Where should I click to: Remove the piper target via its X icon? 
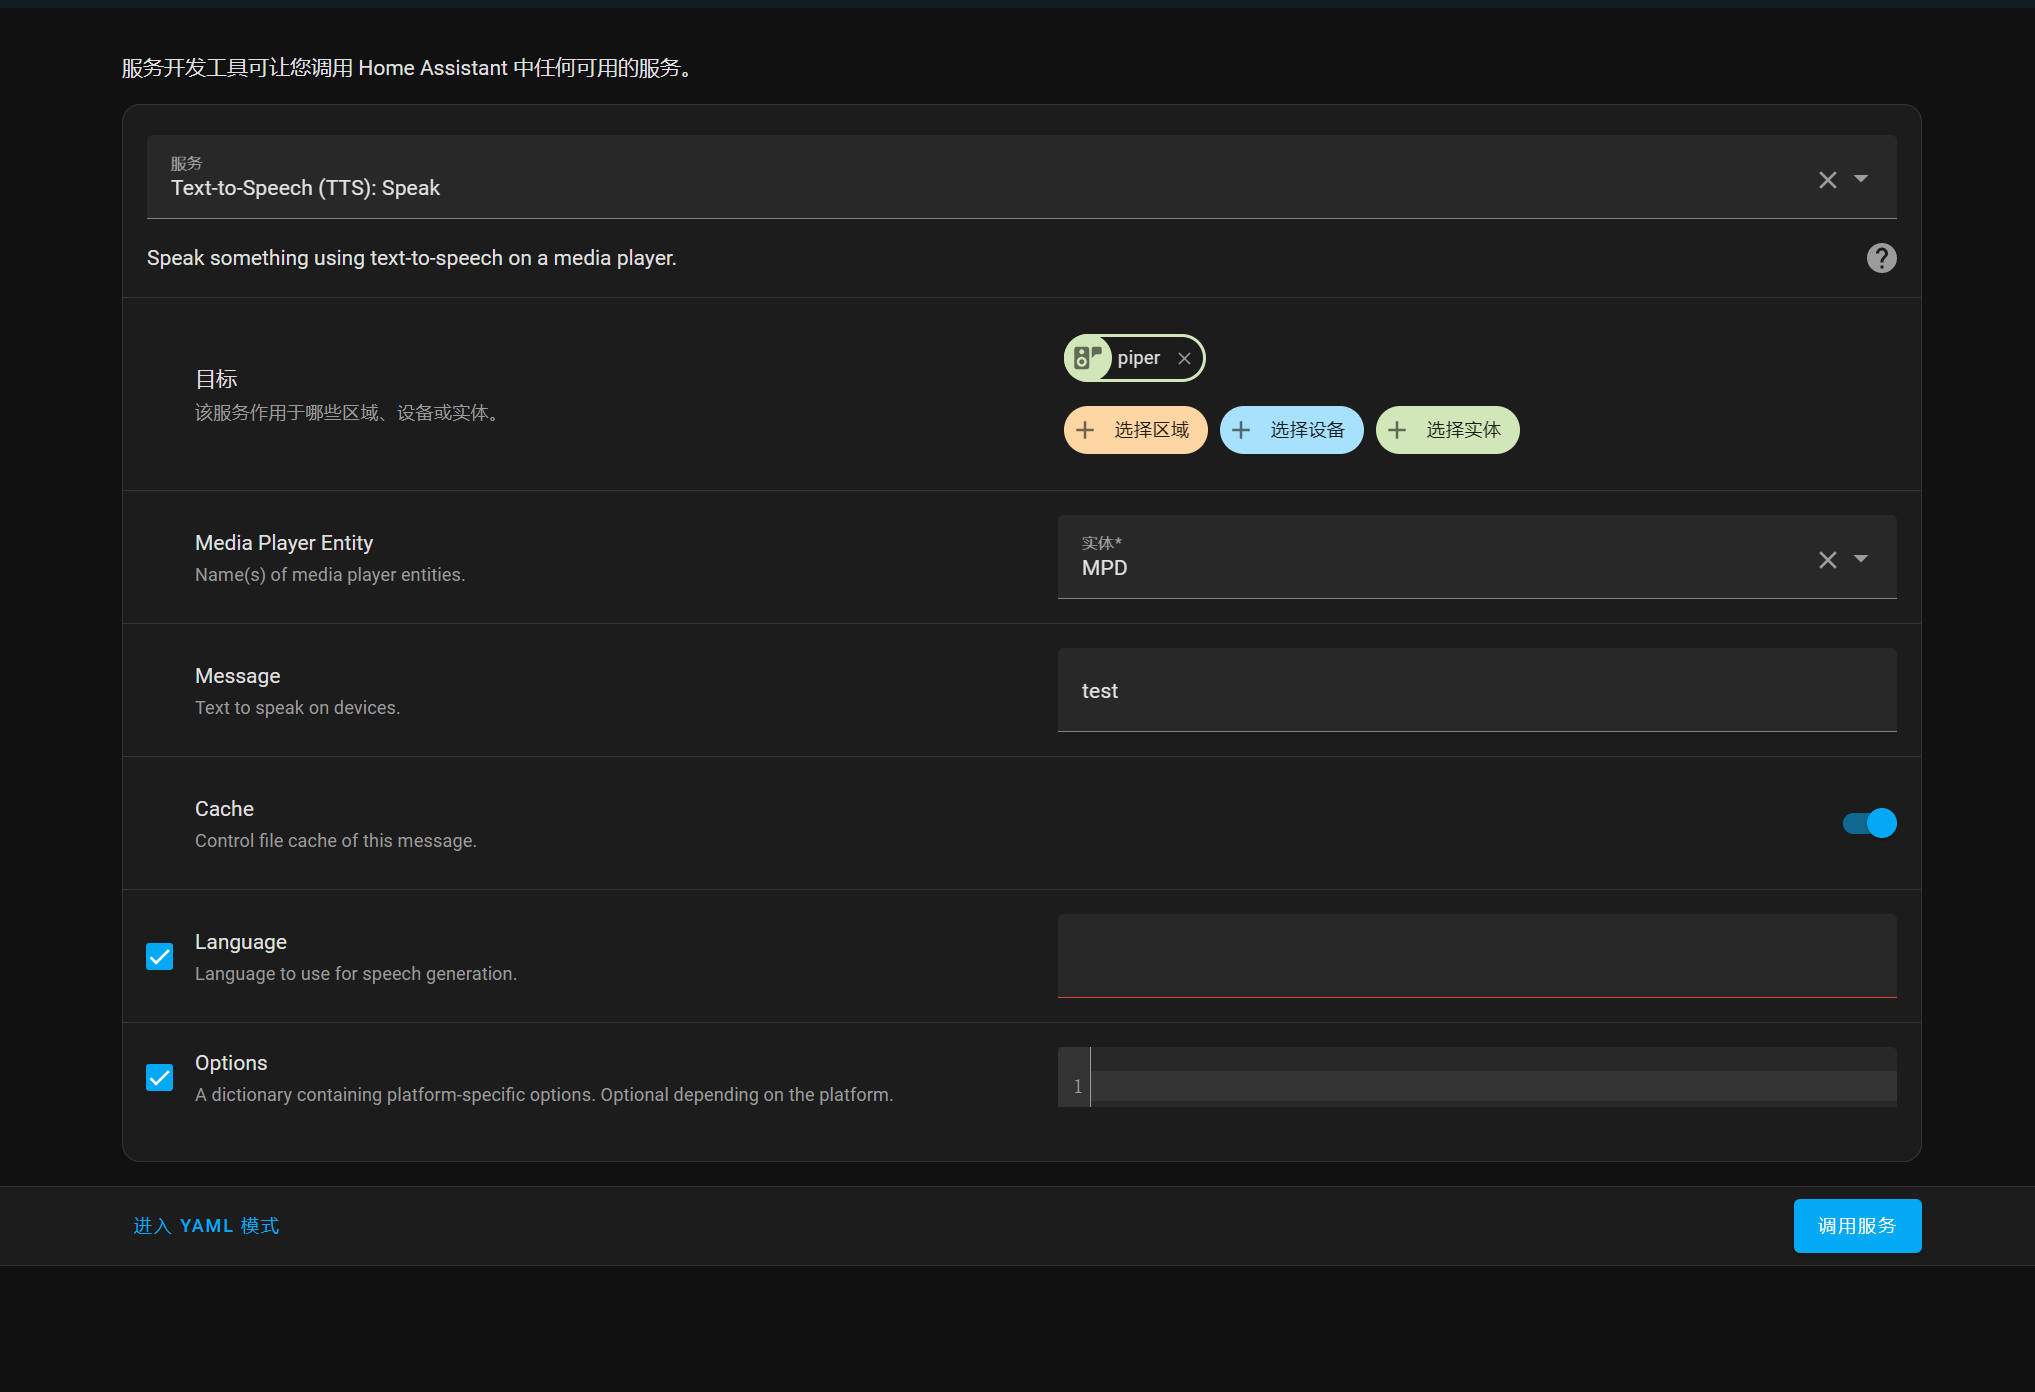pos(1184,357)
